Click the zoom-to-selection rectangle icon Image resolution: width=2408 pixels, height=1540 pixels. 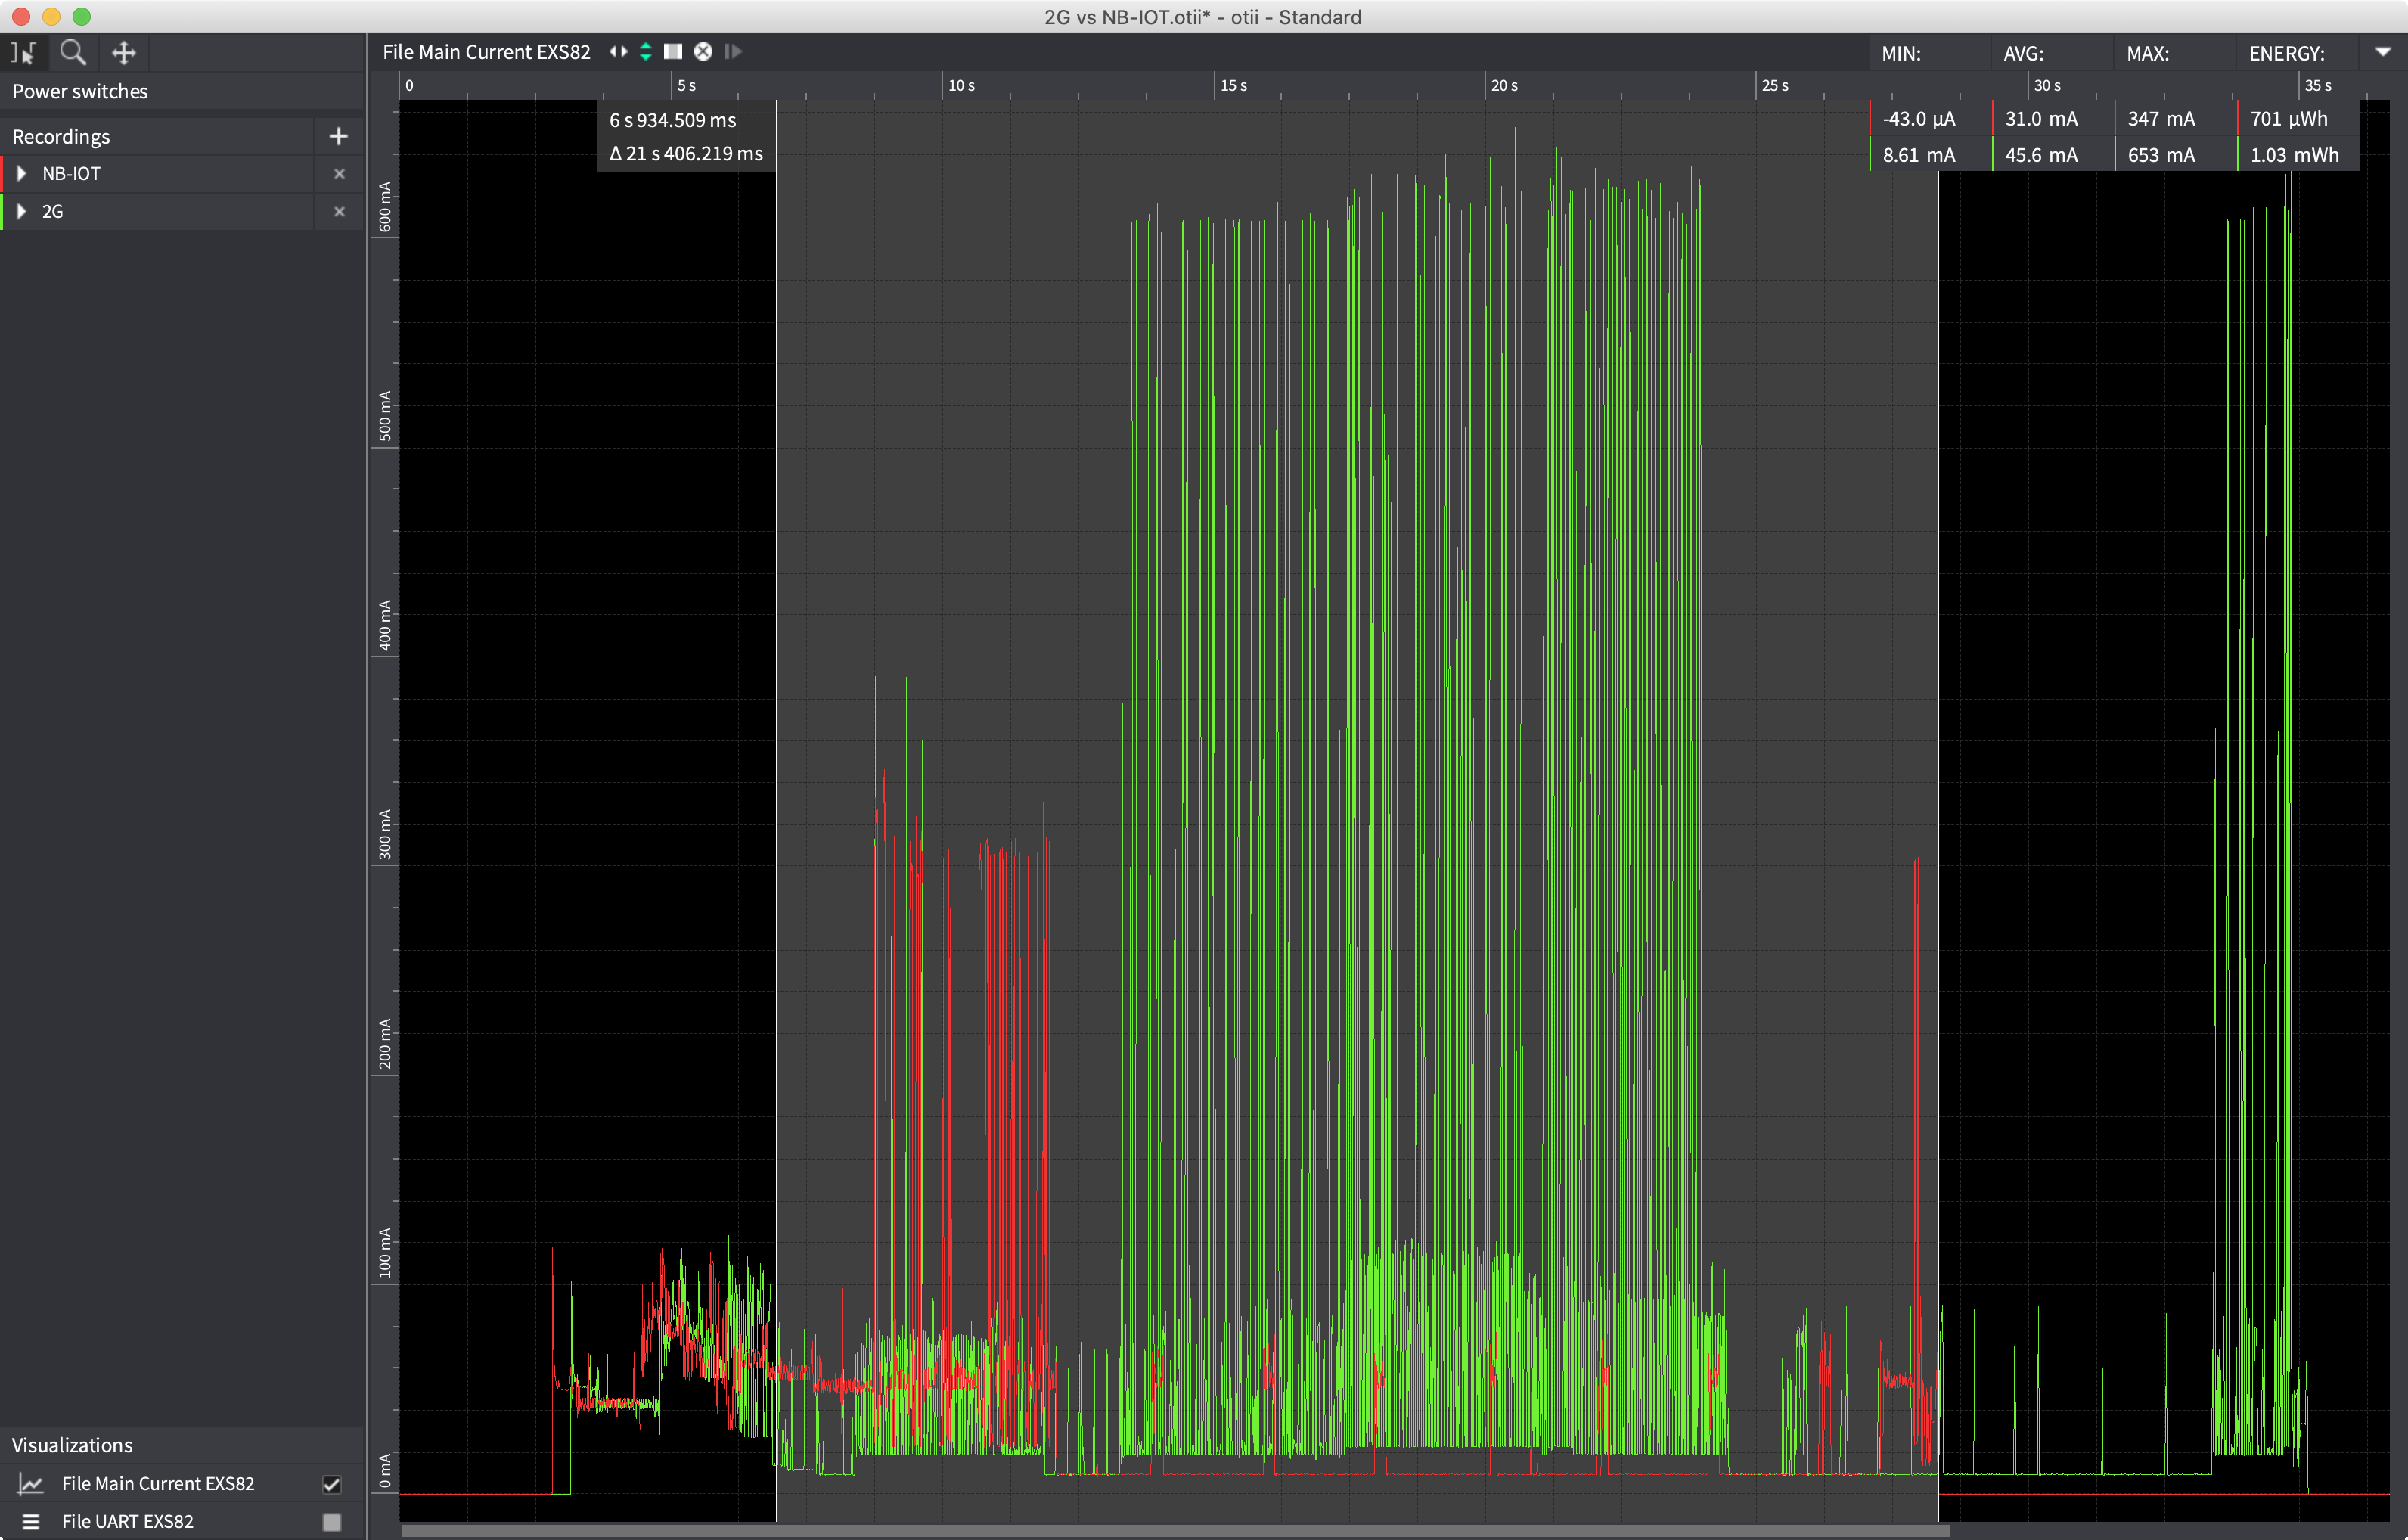click(x=673, y=52)
